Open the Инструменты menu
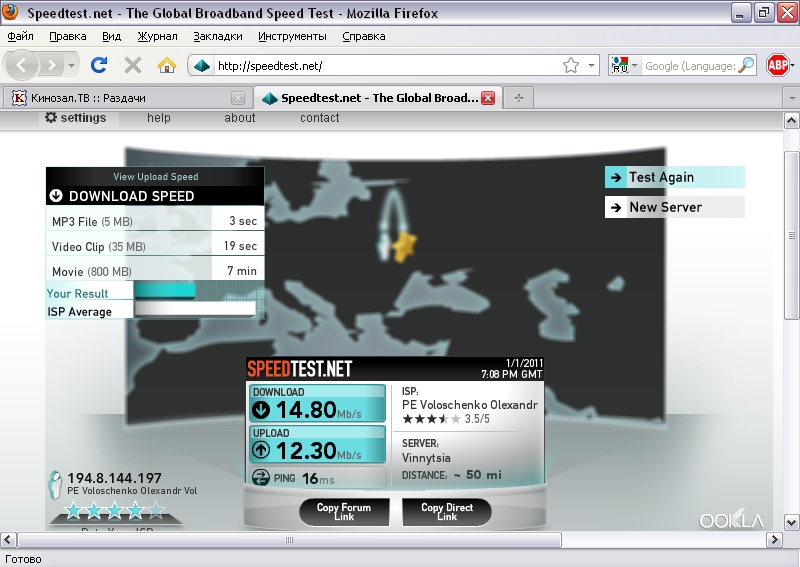Image resolution: width=800 pixels, height=567 pixels. (292, 36)
